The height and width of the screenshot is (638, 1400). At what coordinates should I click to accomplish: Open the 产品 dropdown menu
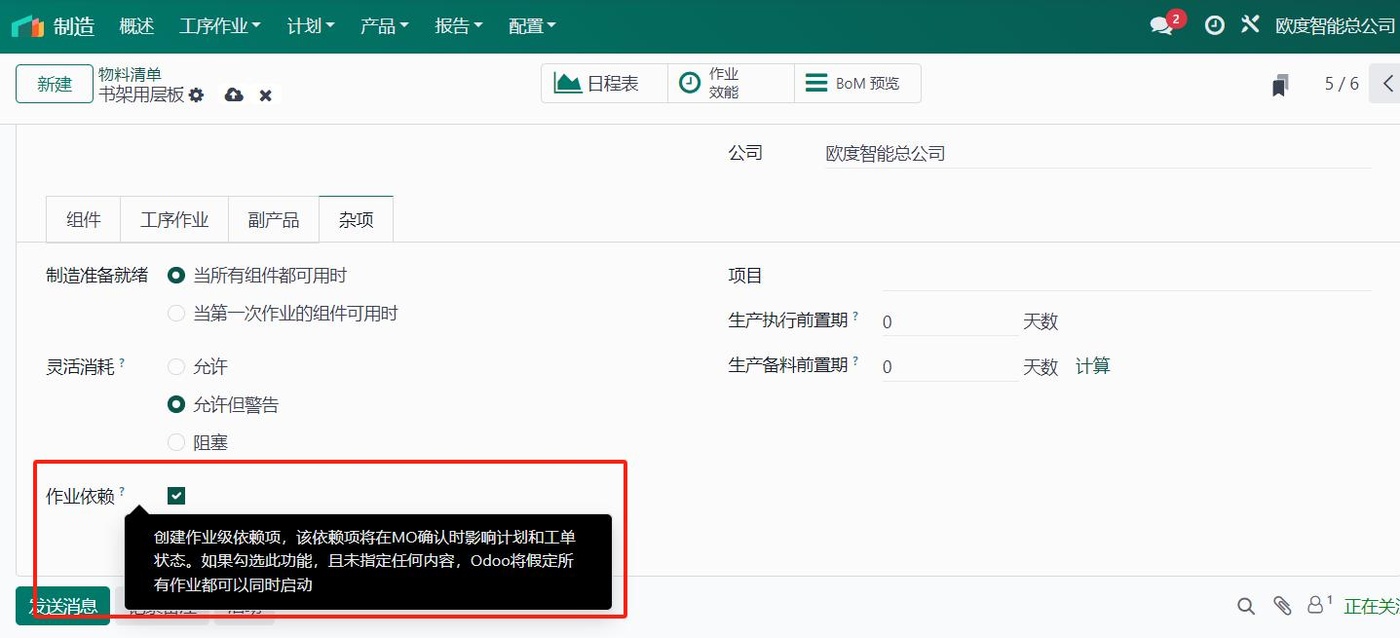[384, 25]
